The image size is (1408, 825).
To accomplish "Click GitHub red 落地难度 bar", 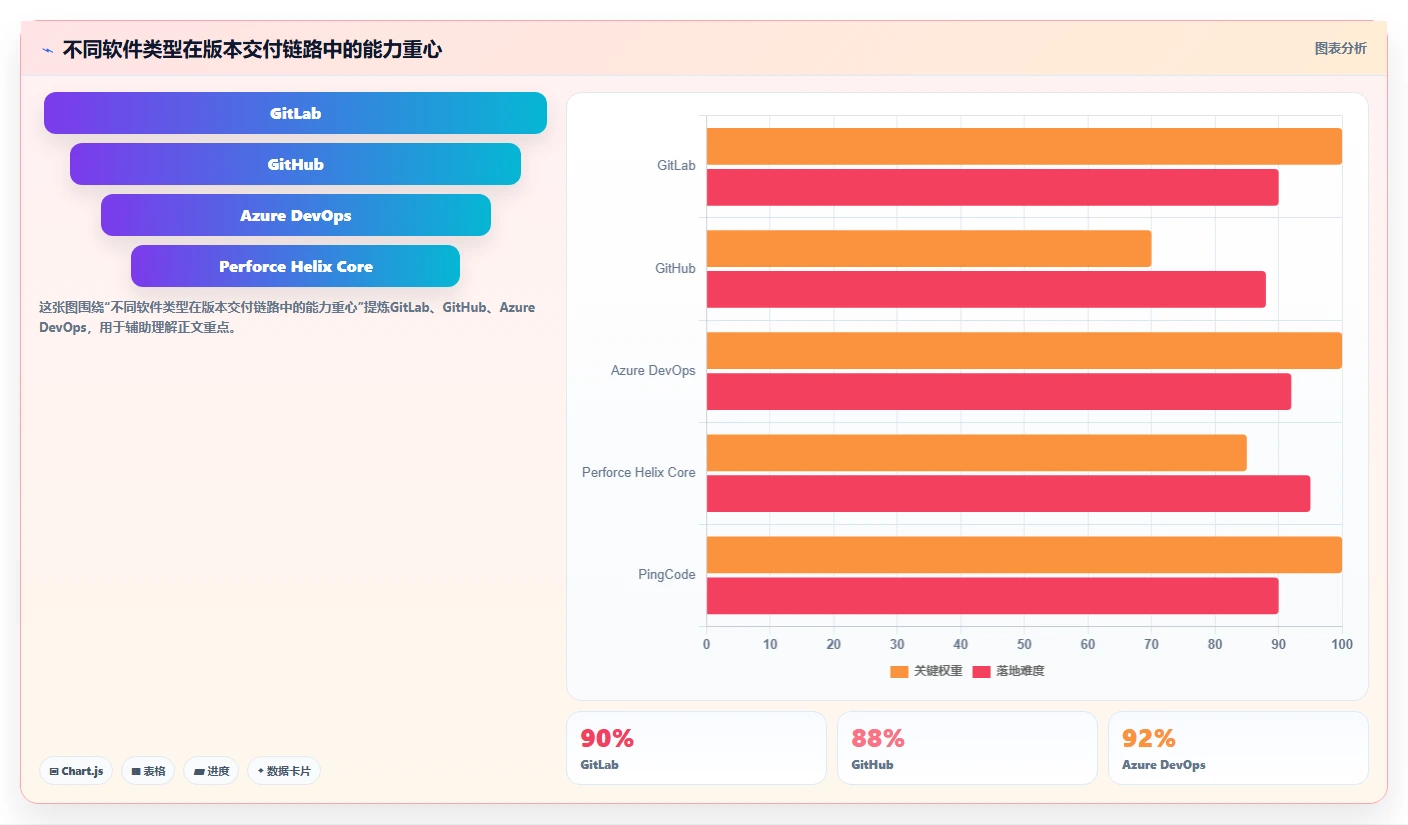I will (986, 289).
